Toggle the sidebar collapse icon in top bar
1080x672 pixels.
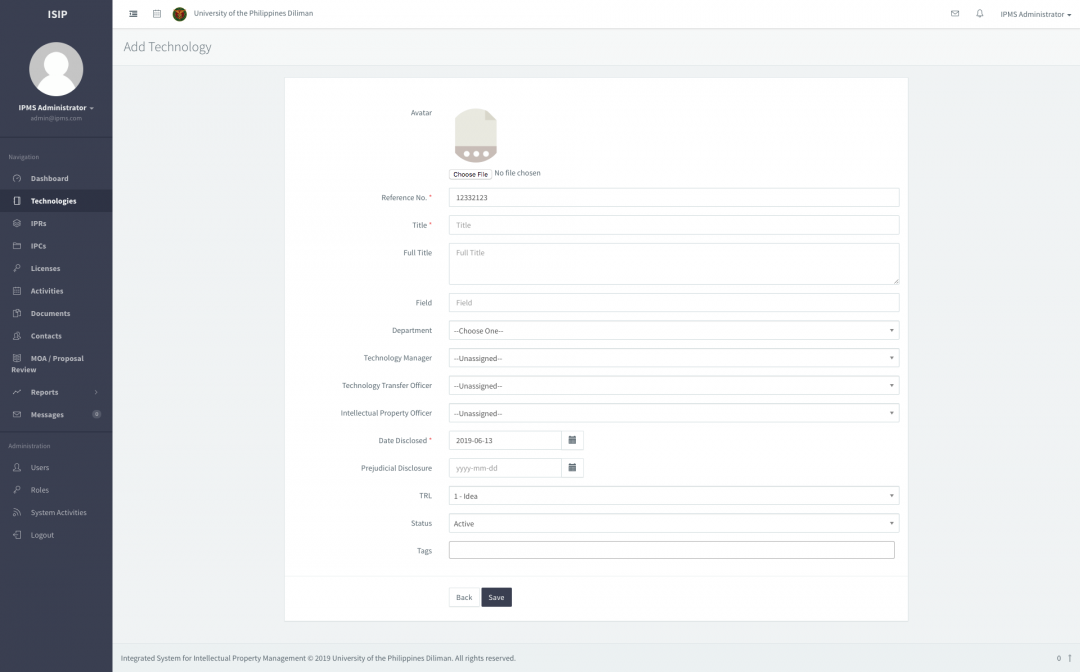pos(133,14)
